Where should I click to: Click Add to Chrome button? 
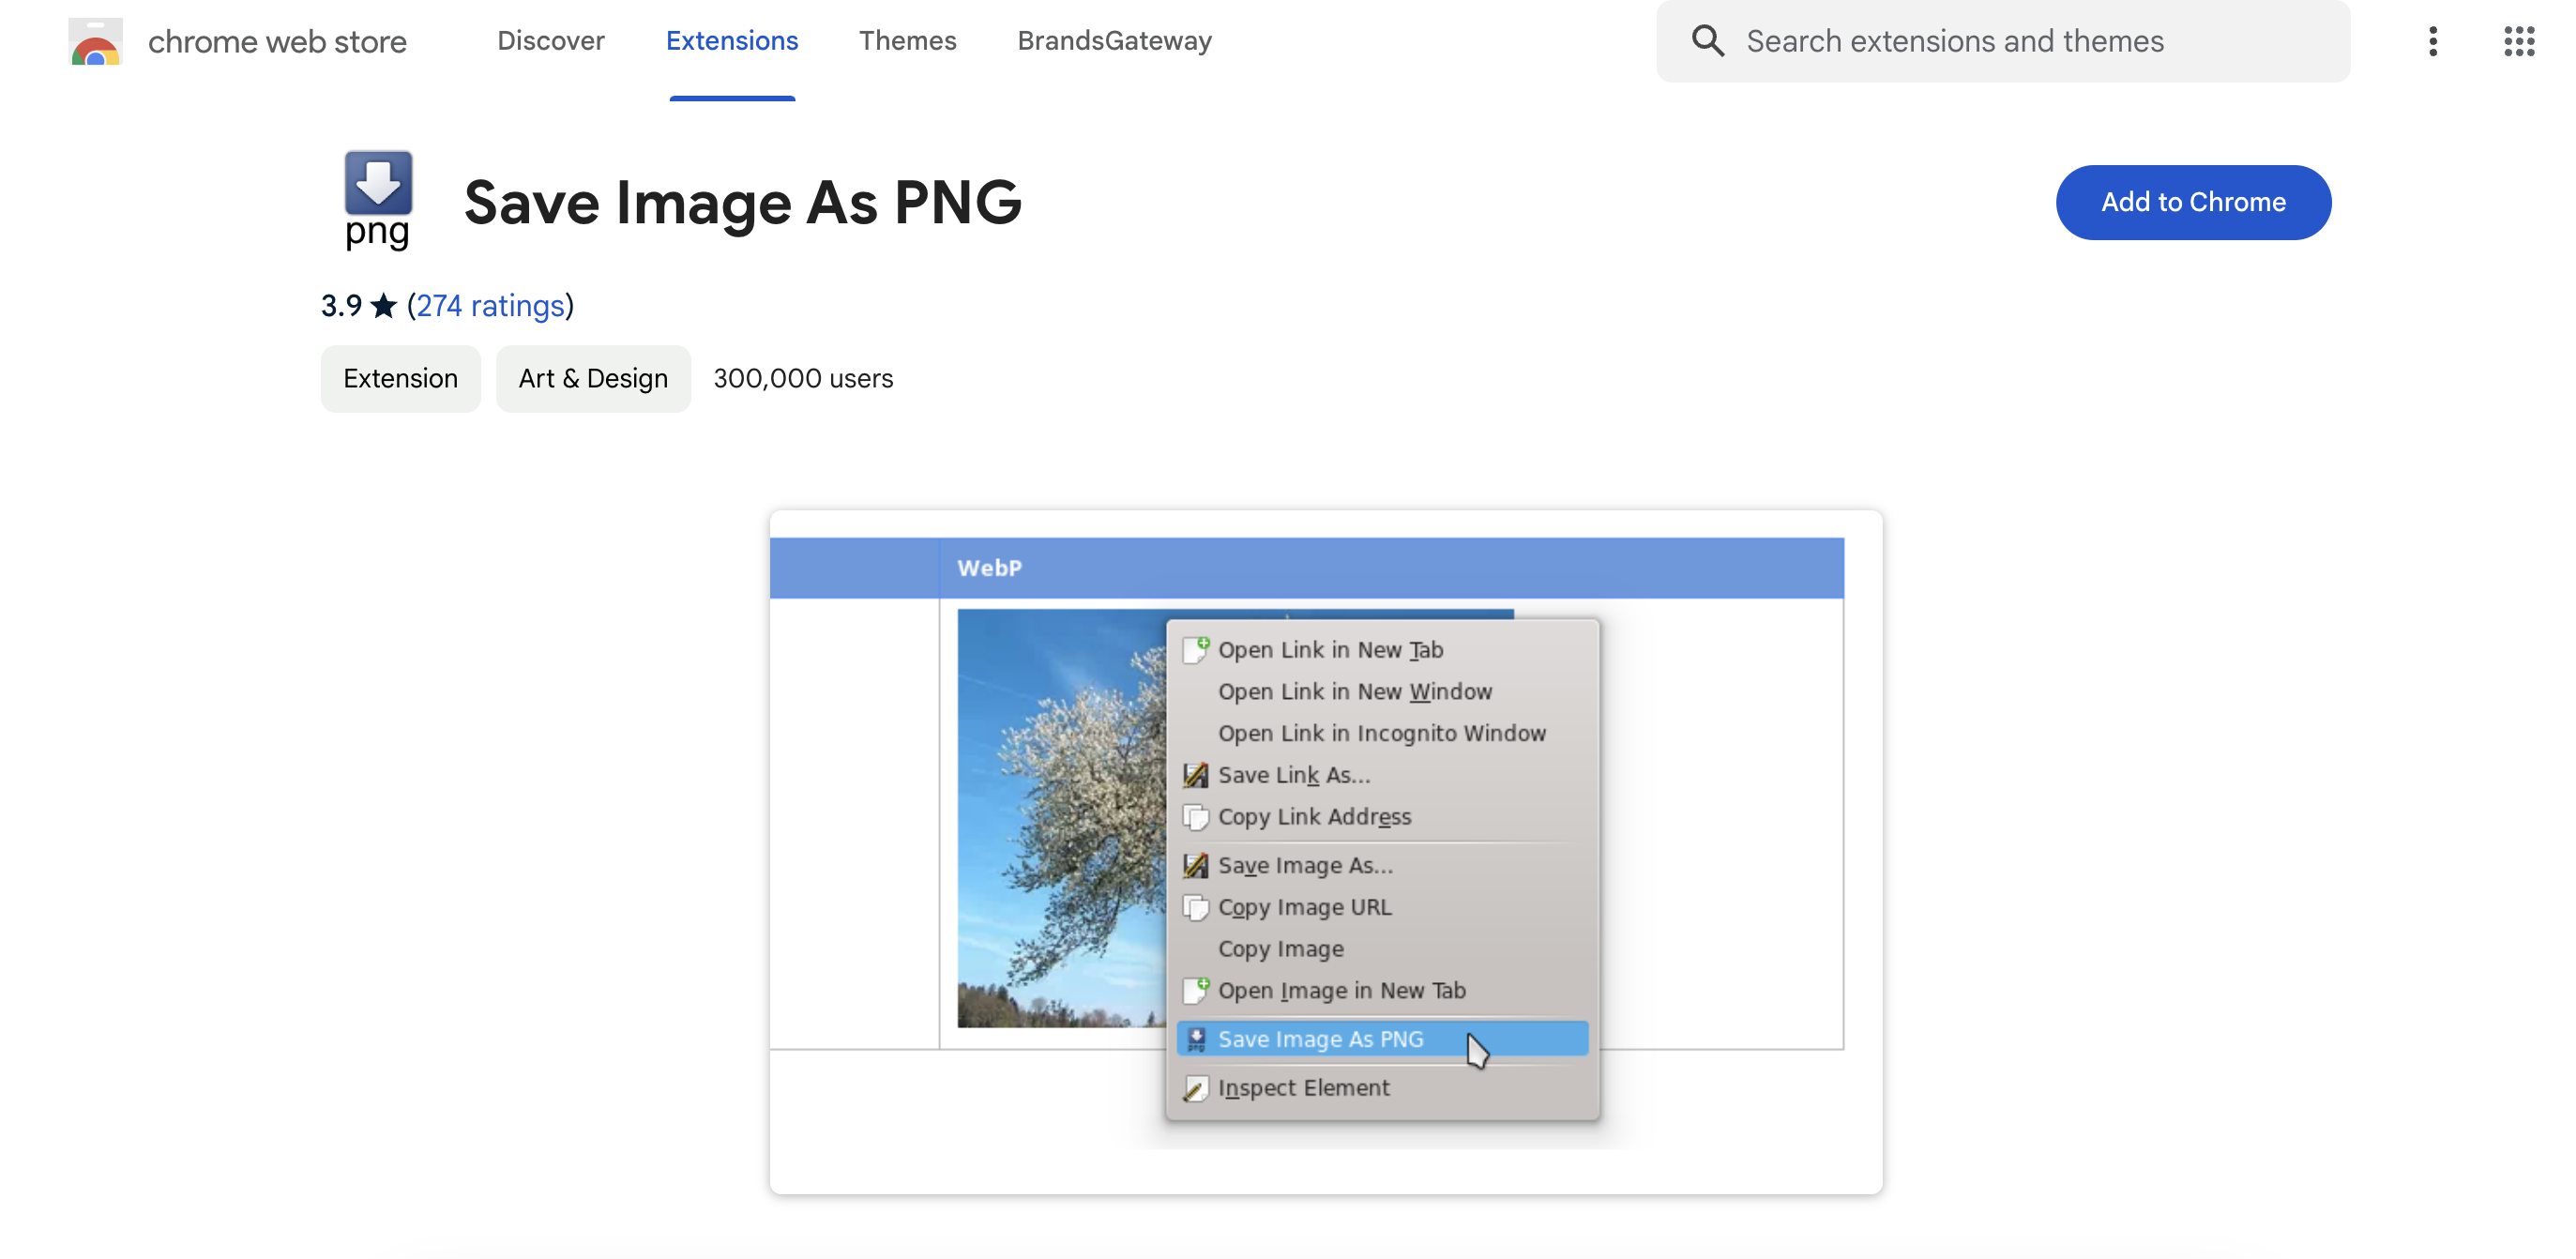pos(2192,202)
